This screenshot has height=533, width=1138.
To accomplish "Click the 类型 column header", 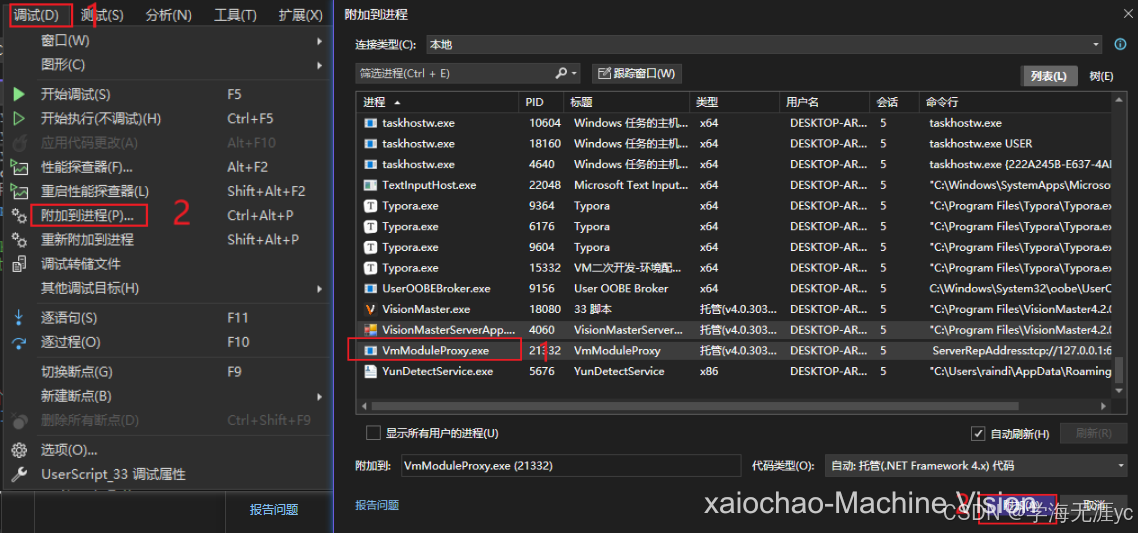I will [734, 102].
